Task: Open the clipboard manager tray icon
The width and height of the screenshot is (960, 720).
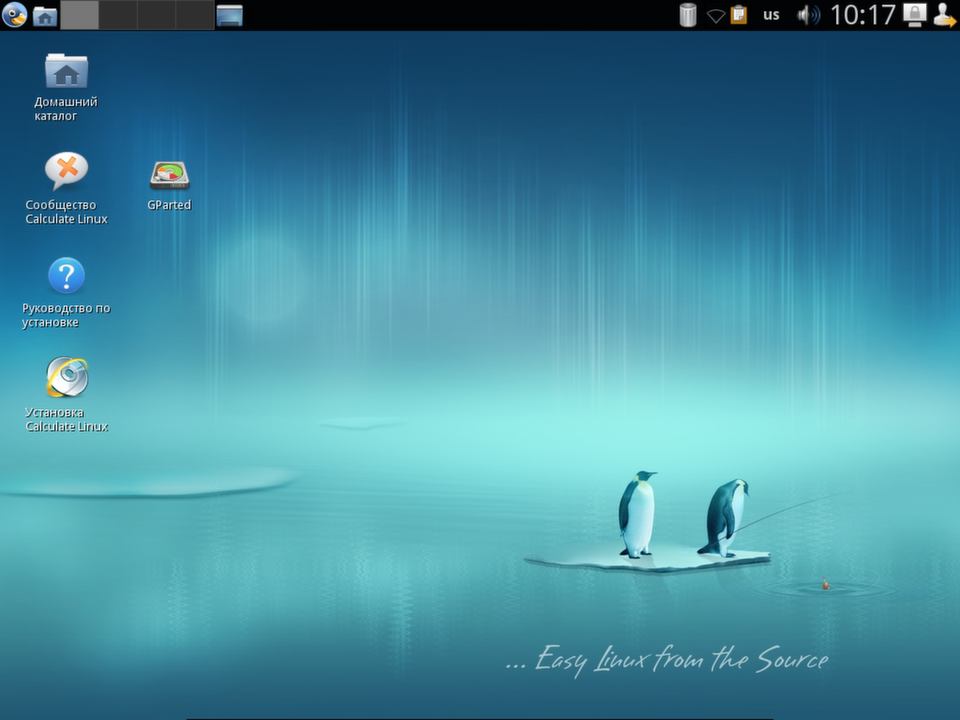Action: click(740, 15)
